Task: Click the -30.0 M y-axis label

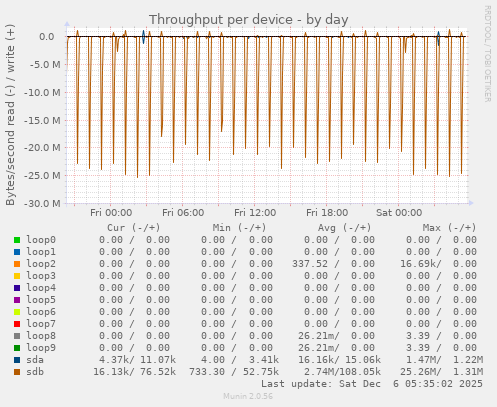Action: point(42,203)
